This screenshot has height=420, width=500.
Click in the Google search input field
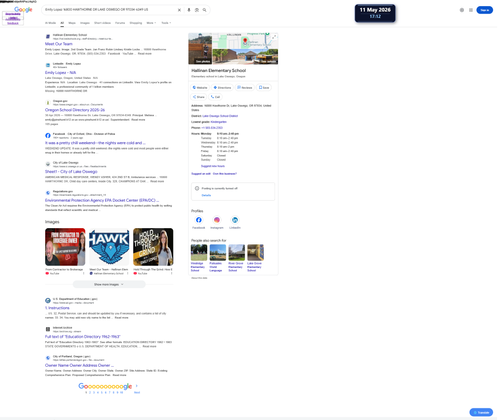click(x=110, y=10)
